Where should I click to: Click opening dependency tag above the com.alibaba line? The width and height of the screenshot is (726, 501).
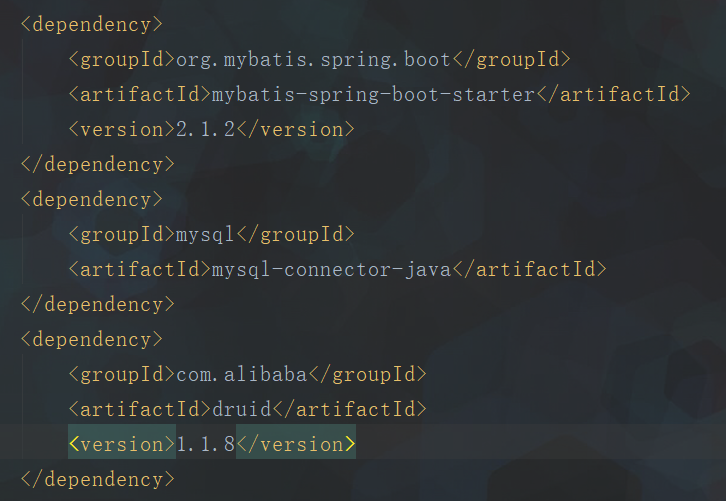click(92, 340)
